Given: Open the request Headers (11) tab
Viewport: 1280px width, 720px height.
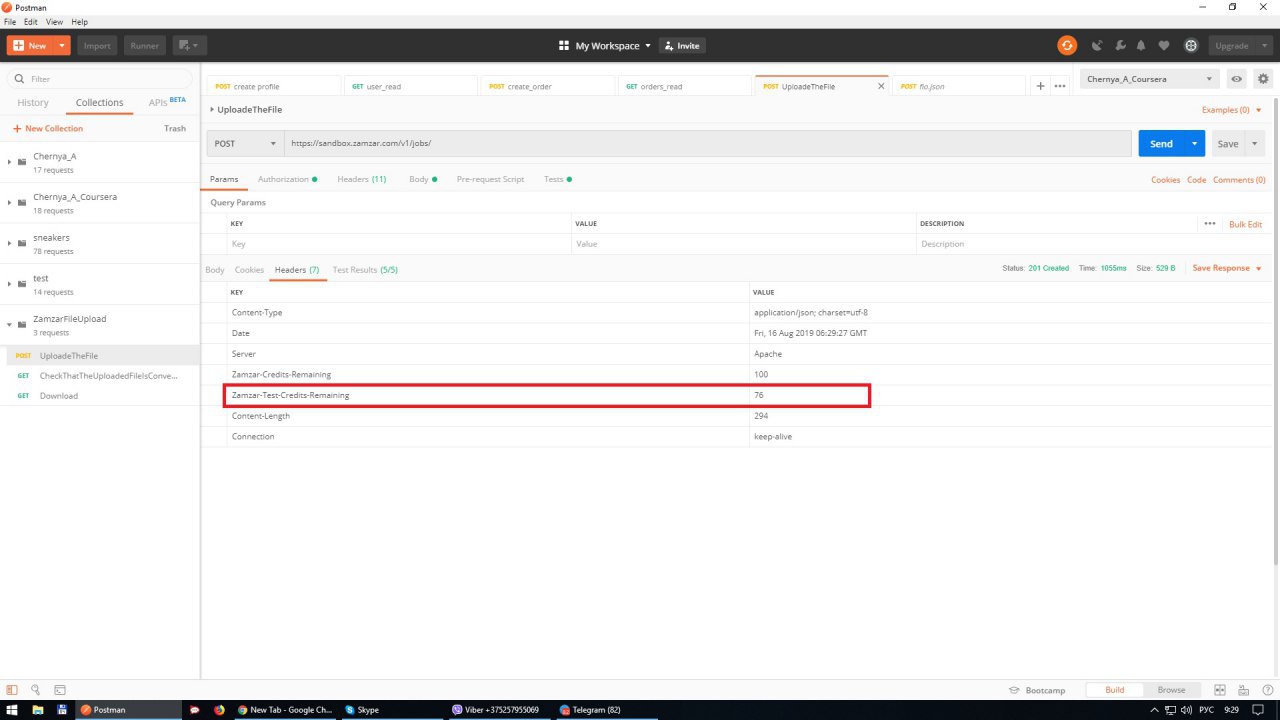Looking at the screenshot, I should tap(361, 179).
